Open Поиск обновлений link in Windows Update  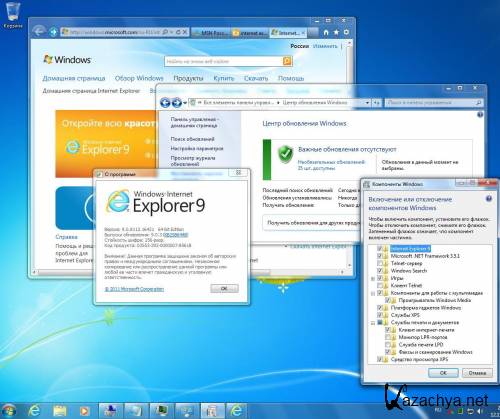[192, 139]
